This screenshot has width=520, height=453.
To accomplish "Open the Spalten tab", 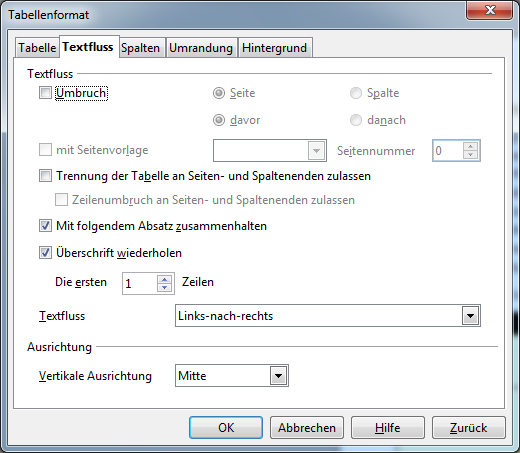I will point(140,48).
